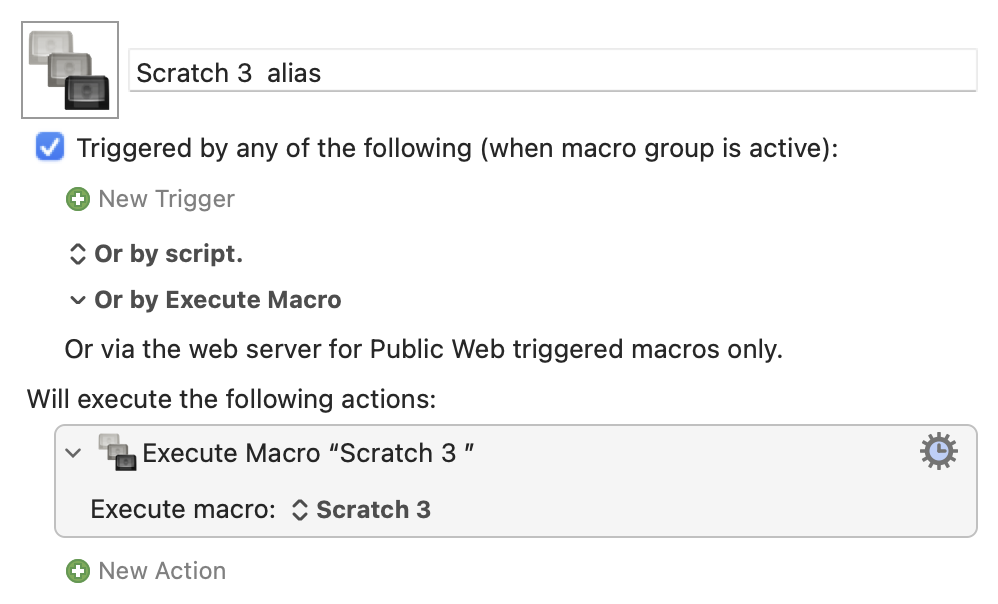Click the green New Trigger plus icon
Viewport: 998px width, 604px height.
point(78,199)
